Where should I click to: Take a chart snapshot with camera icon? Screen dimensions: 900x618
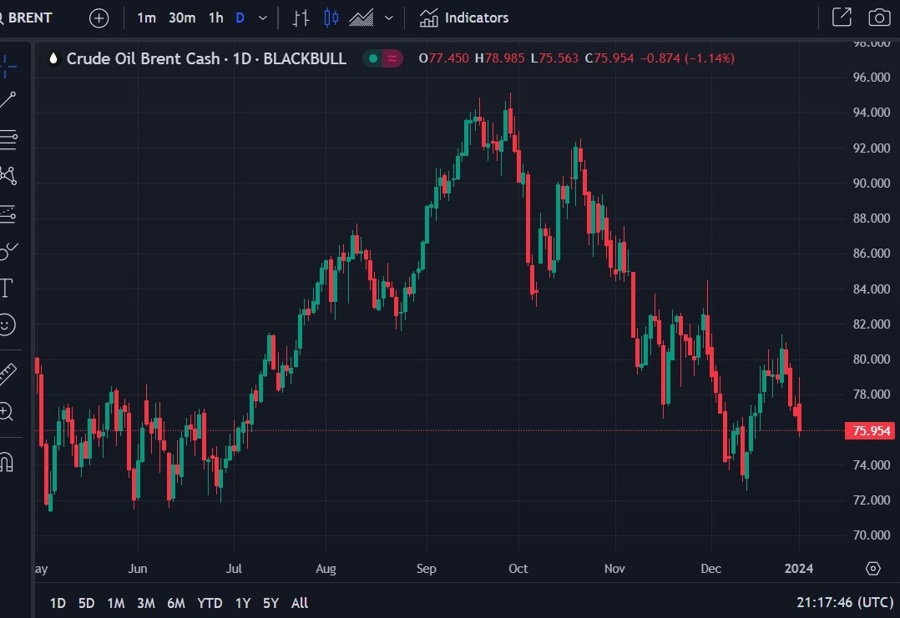[x=879, y=18]
